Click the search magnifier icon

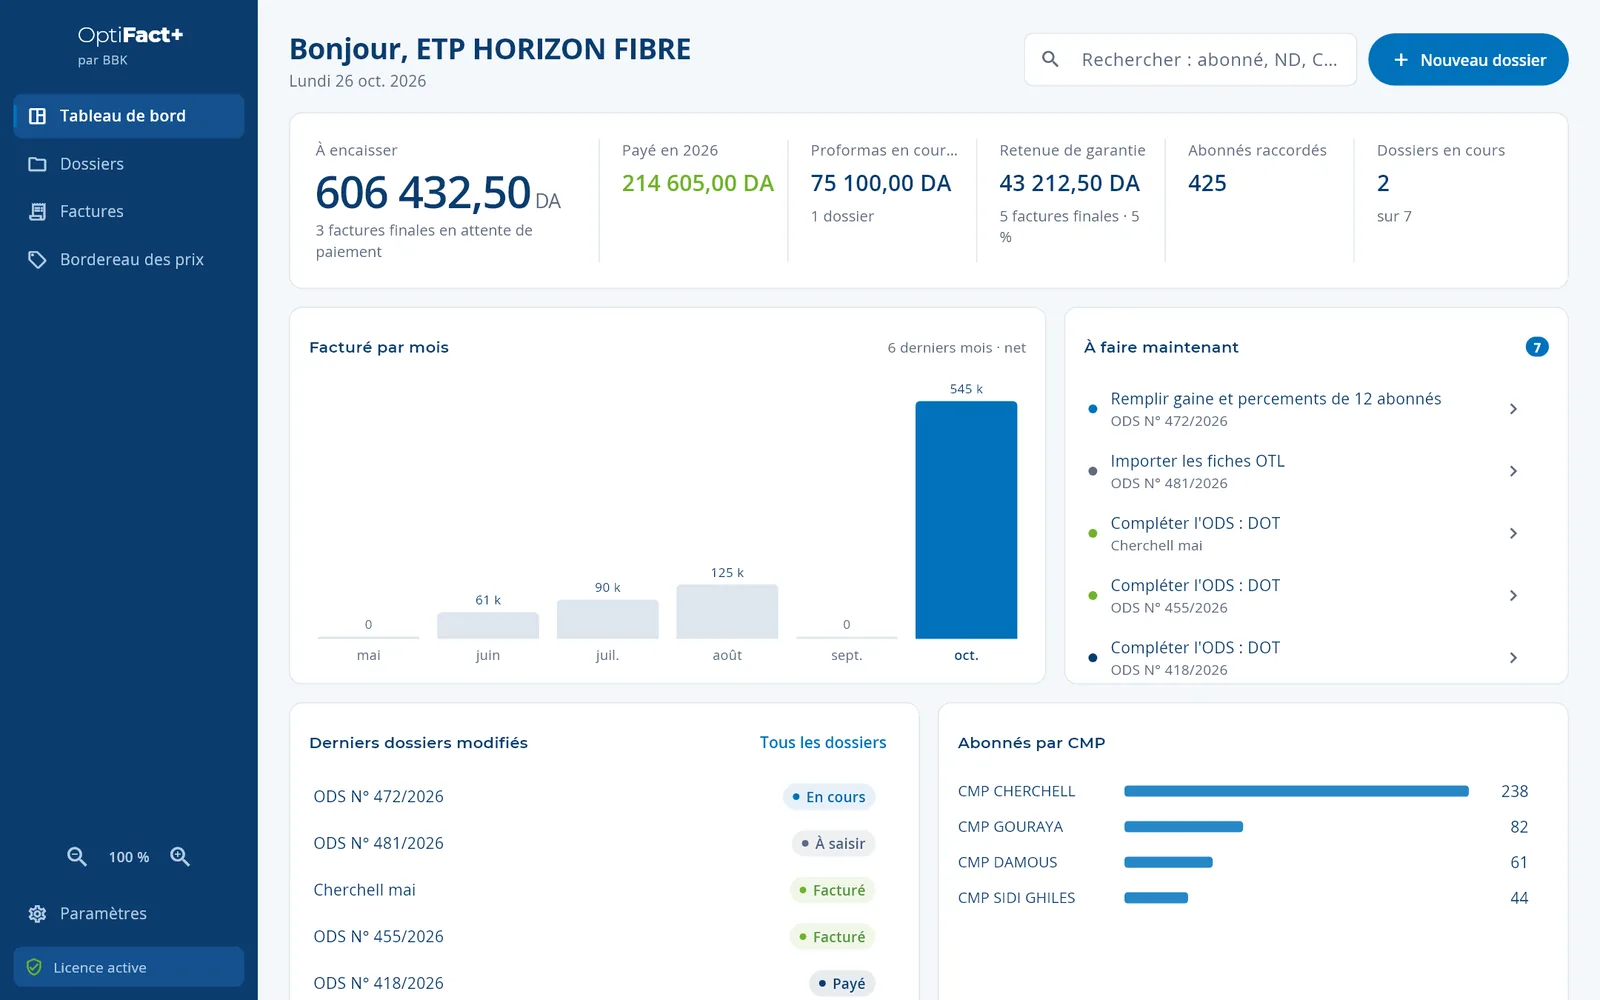(x=1050, y=60)
